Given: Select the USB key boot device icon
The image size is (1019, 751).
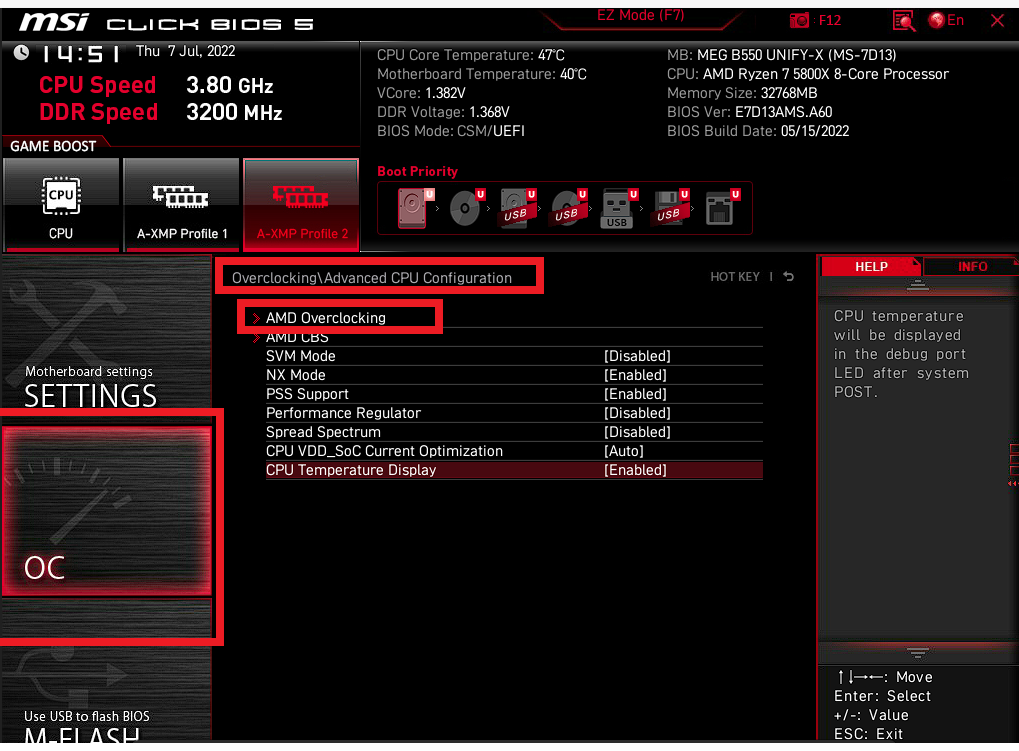Looking at the screenshot, I should (x=619, y=208).
